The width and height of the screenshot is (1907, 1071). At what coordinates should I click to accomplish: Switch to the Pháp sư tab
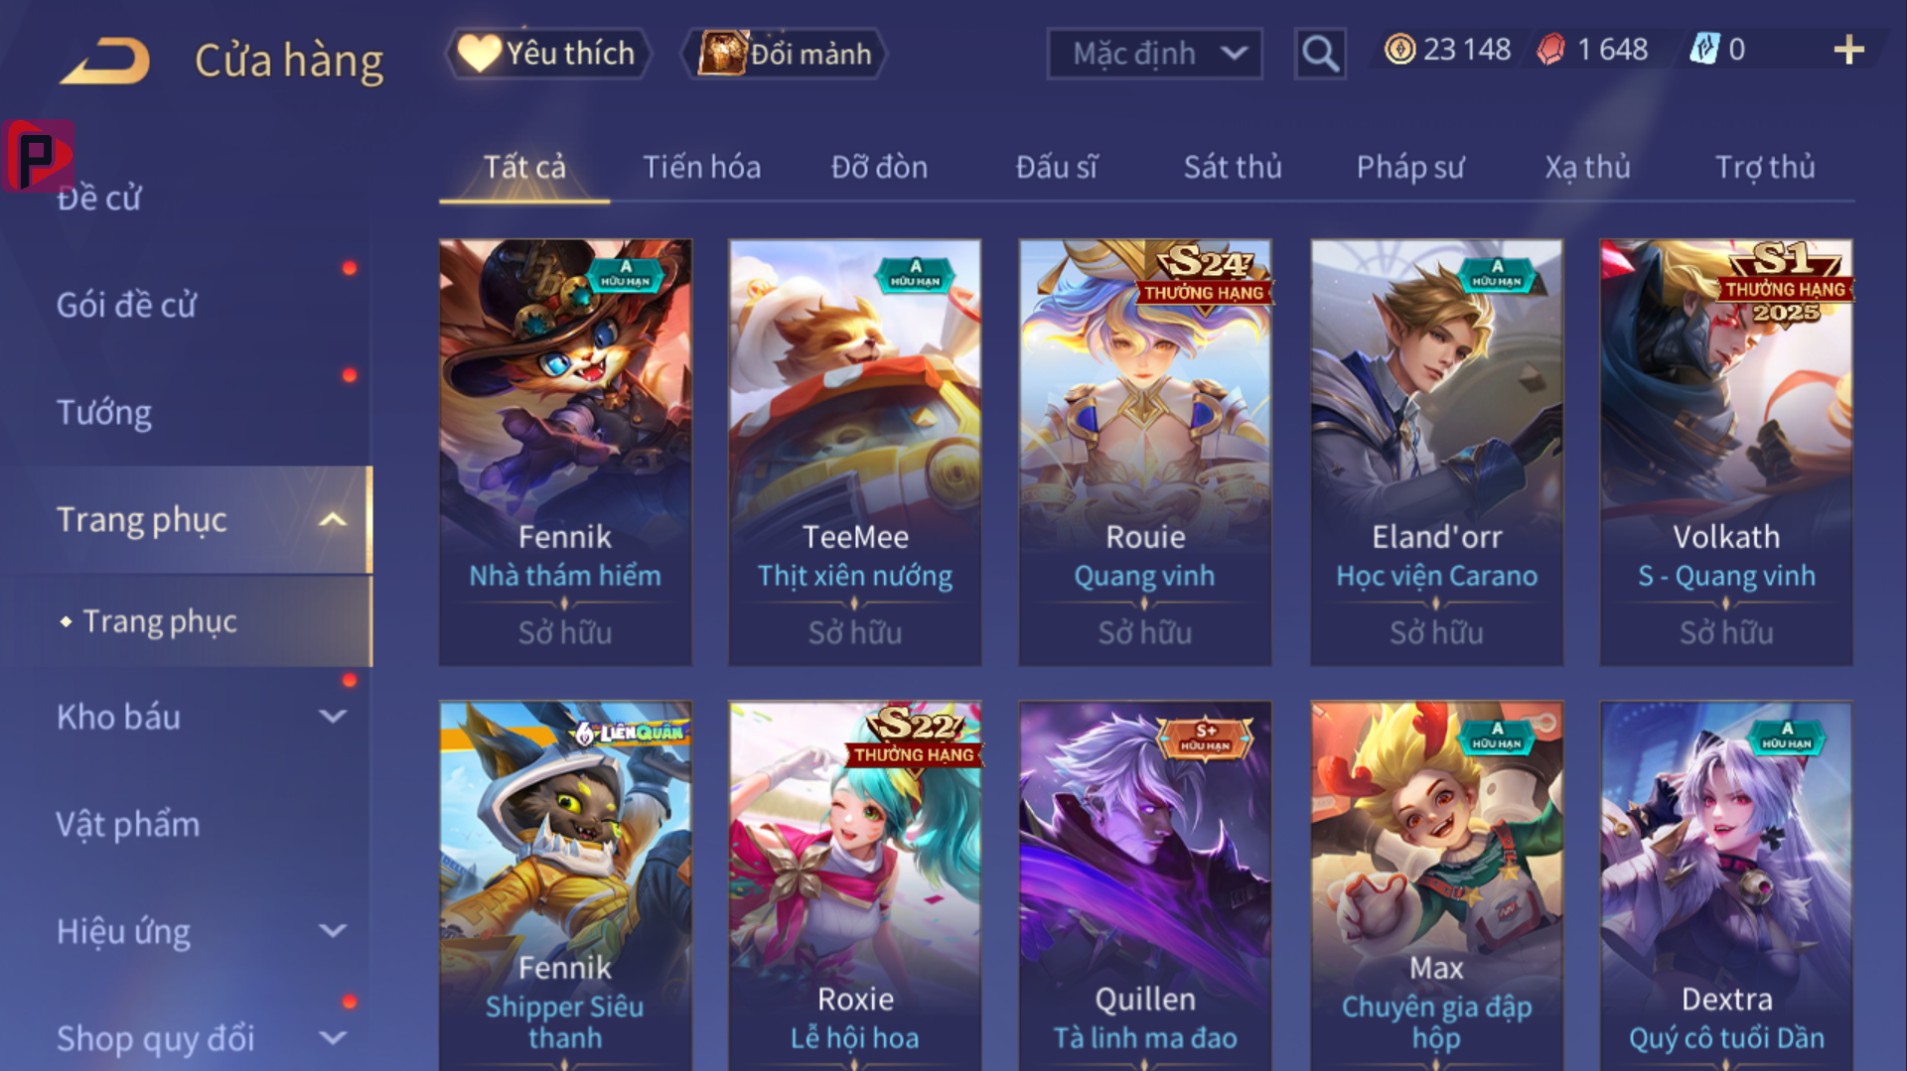1409,167
